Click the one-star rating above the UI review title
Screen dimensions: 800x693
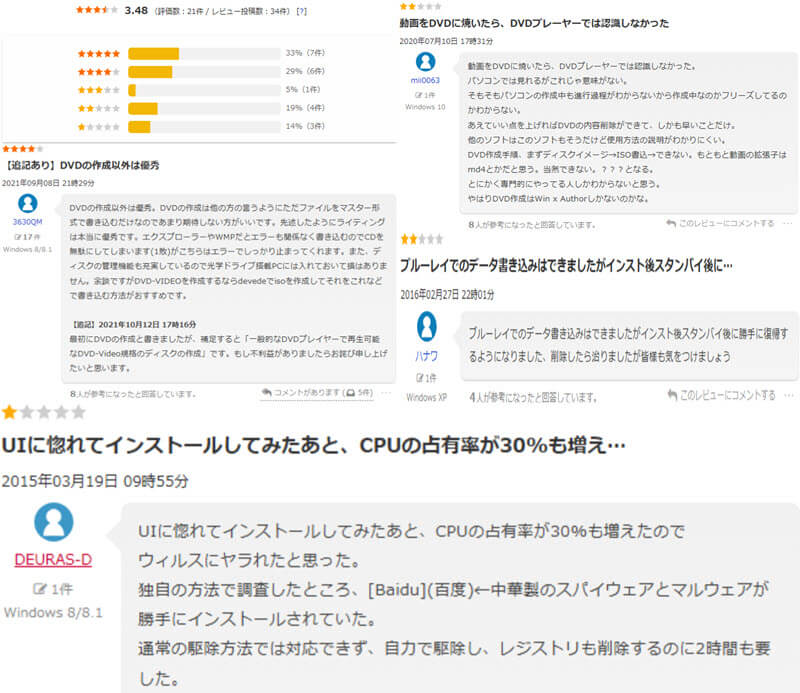(x=42, y=412)
